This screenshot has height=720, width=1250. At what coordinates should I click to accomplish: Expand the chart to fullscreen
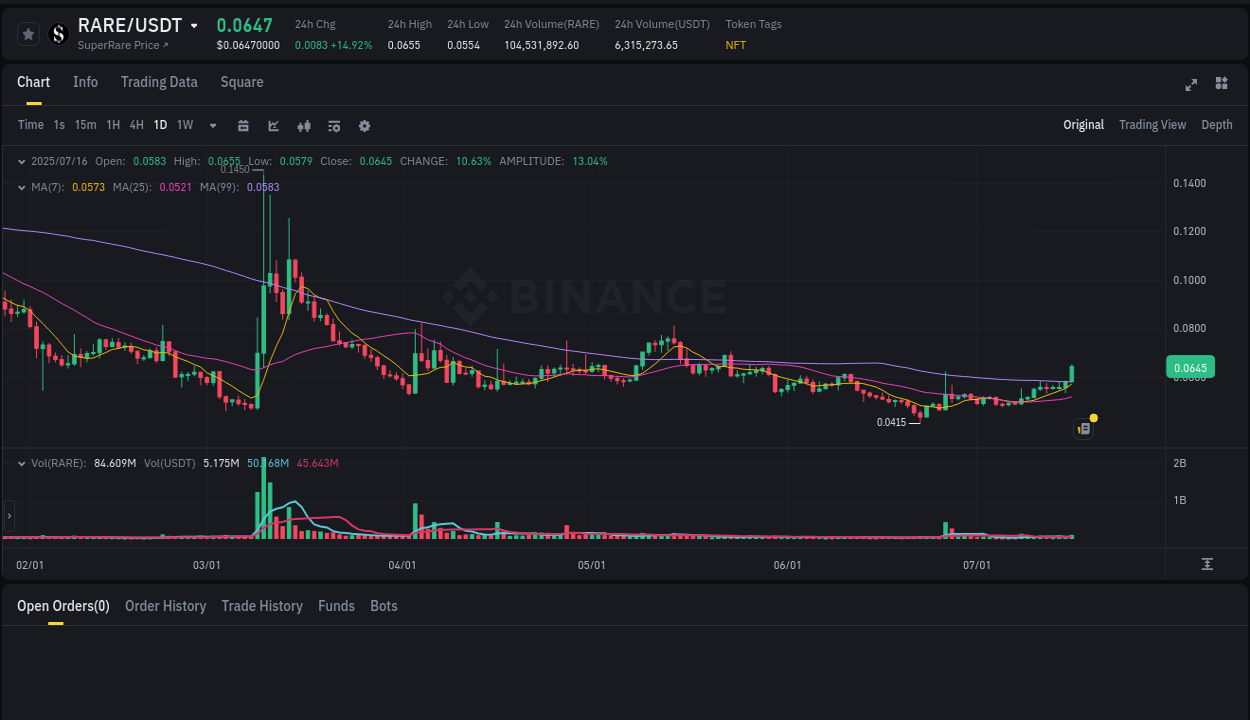pos(1191,85)
